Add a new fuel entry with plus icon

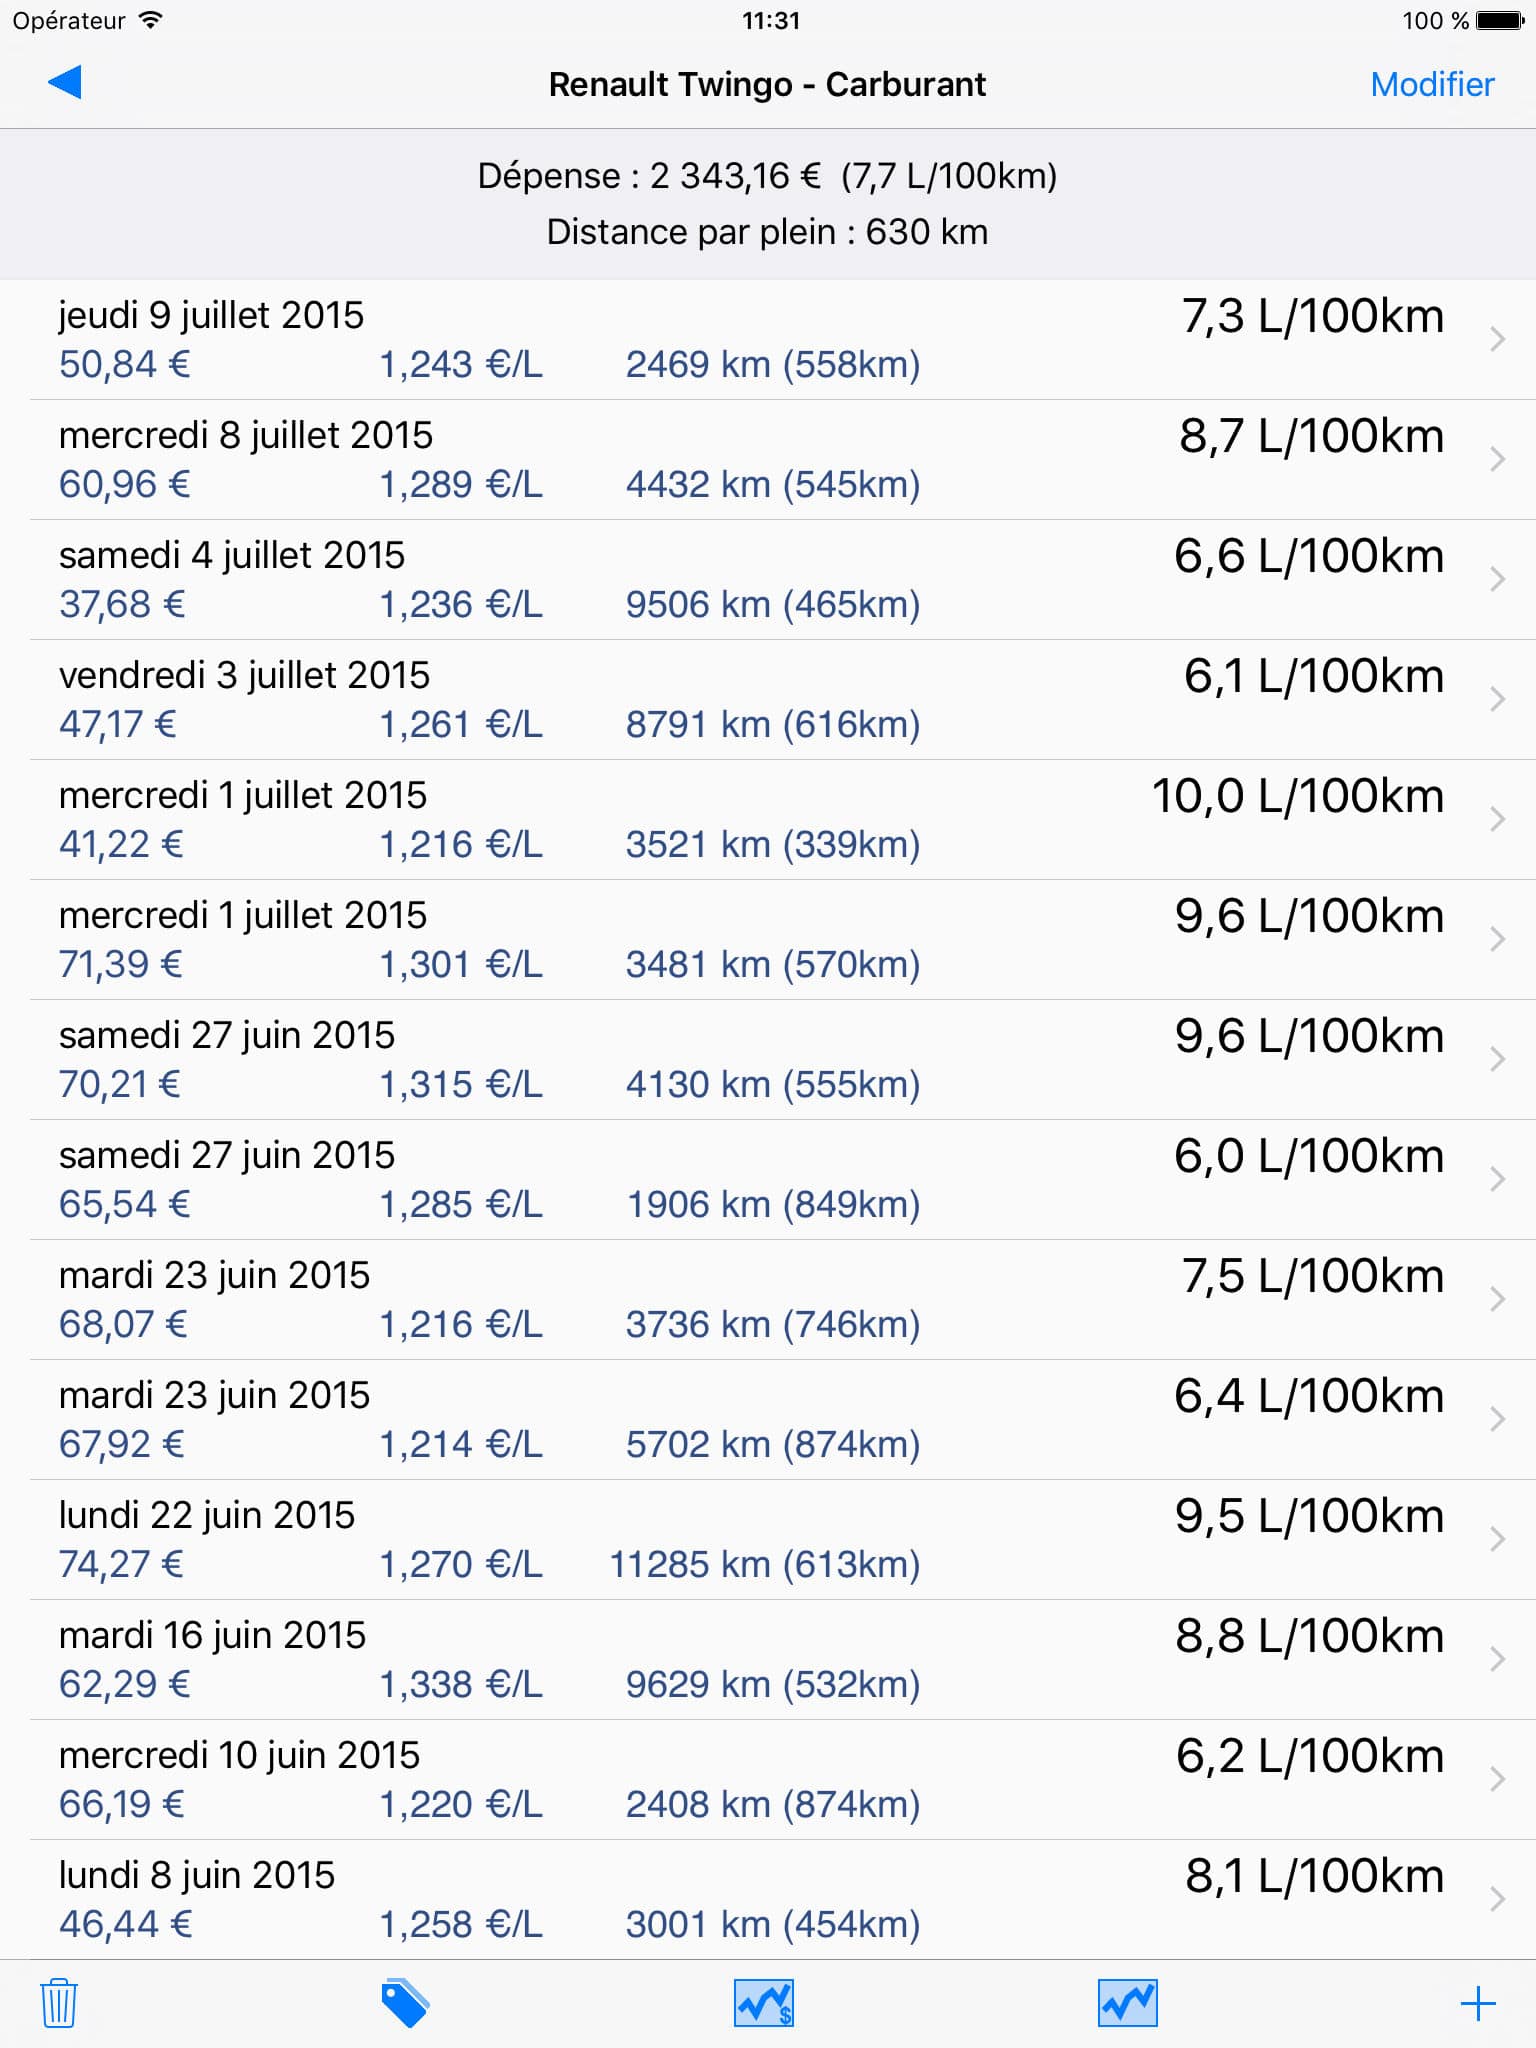click(x=1478, y=2004)
